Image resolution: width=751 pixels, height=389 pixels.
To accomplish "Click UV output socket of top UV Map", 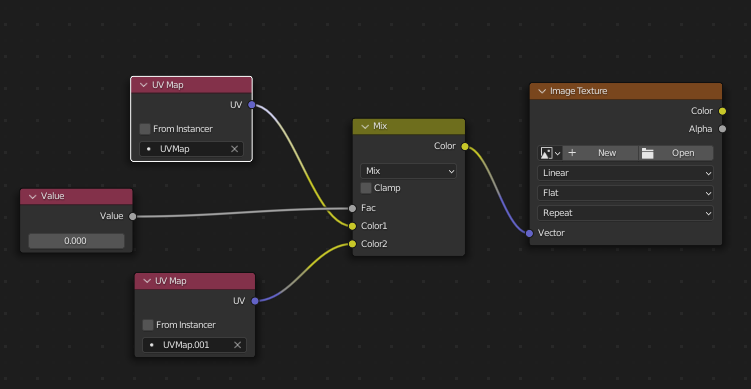I will [251, 105].
